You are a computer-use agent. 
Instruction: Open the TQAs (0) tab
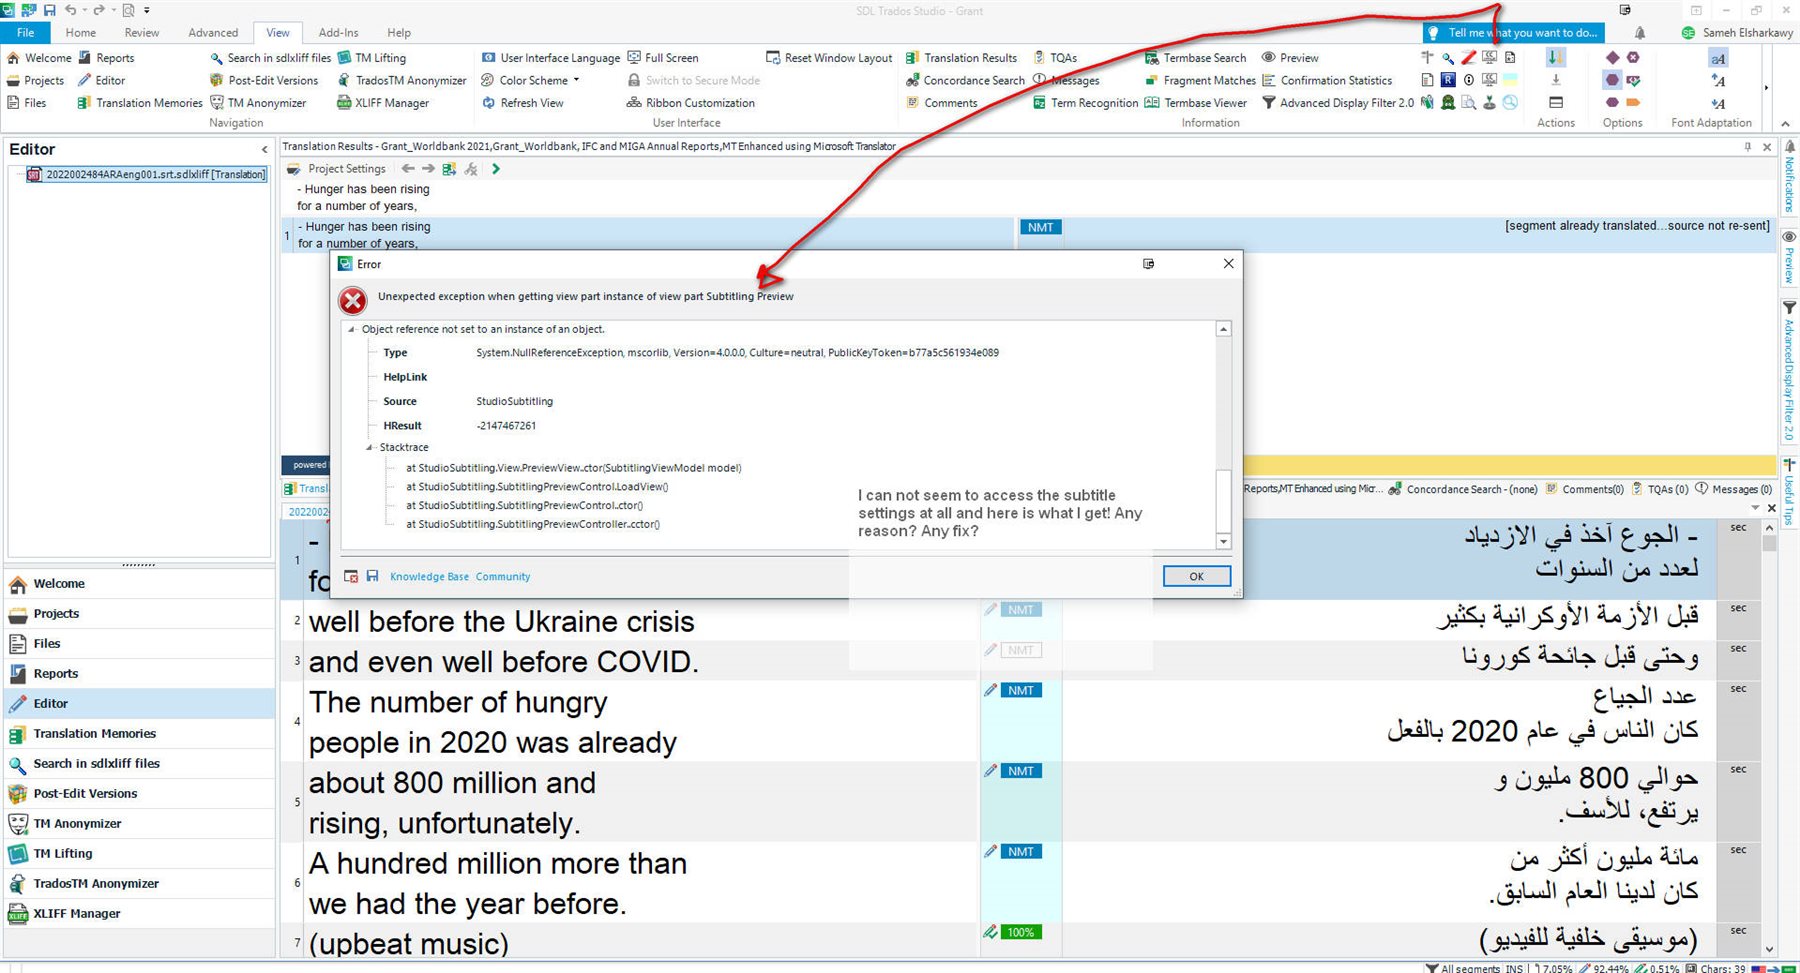coord(1660,489)
